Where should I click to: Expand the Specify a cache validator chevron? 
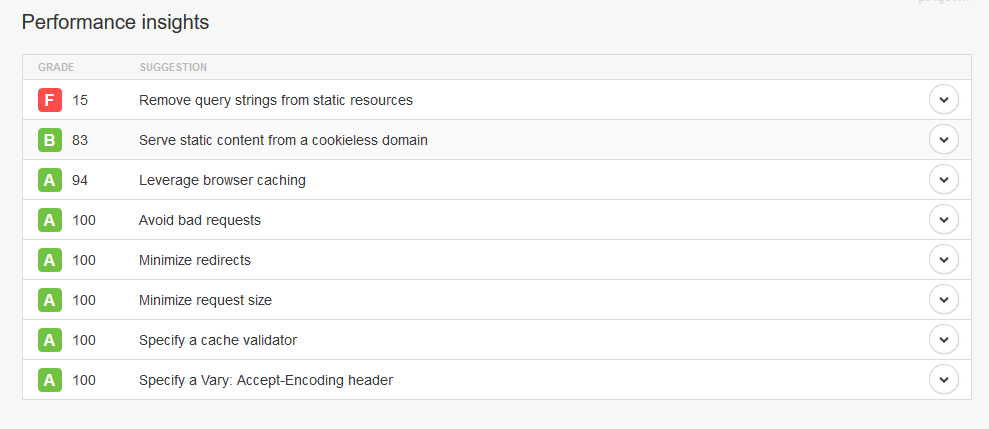pos(943,340)
